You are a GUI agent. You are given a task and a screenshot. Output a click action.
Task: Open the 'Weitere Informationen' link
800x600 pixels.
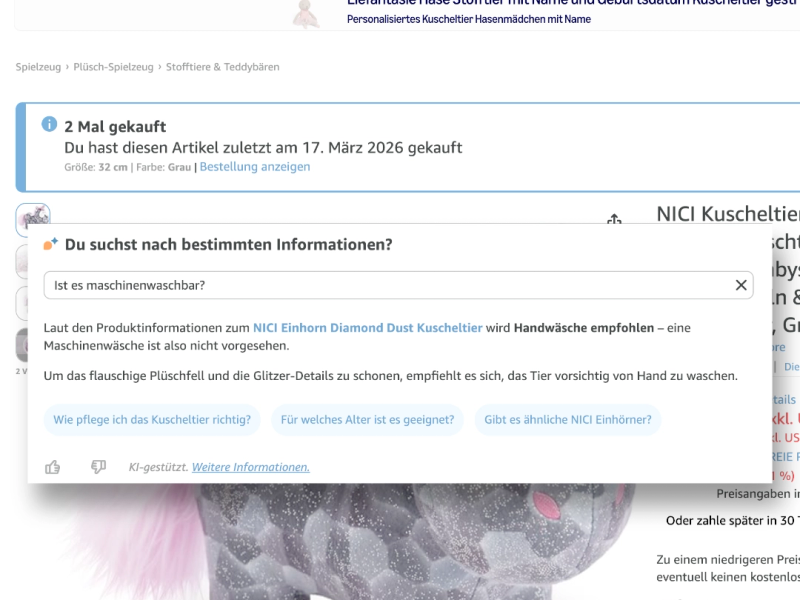coord(251,467)
